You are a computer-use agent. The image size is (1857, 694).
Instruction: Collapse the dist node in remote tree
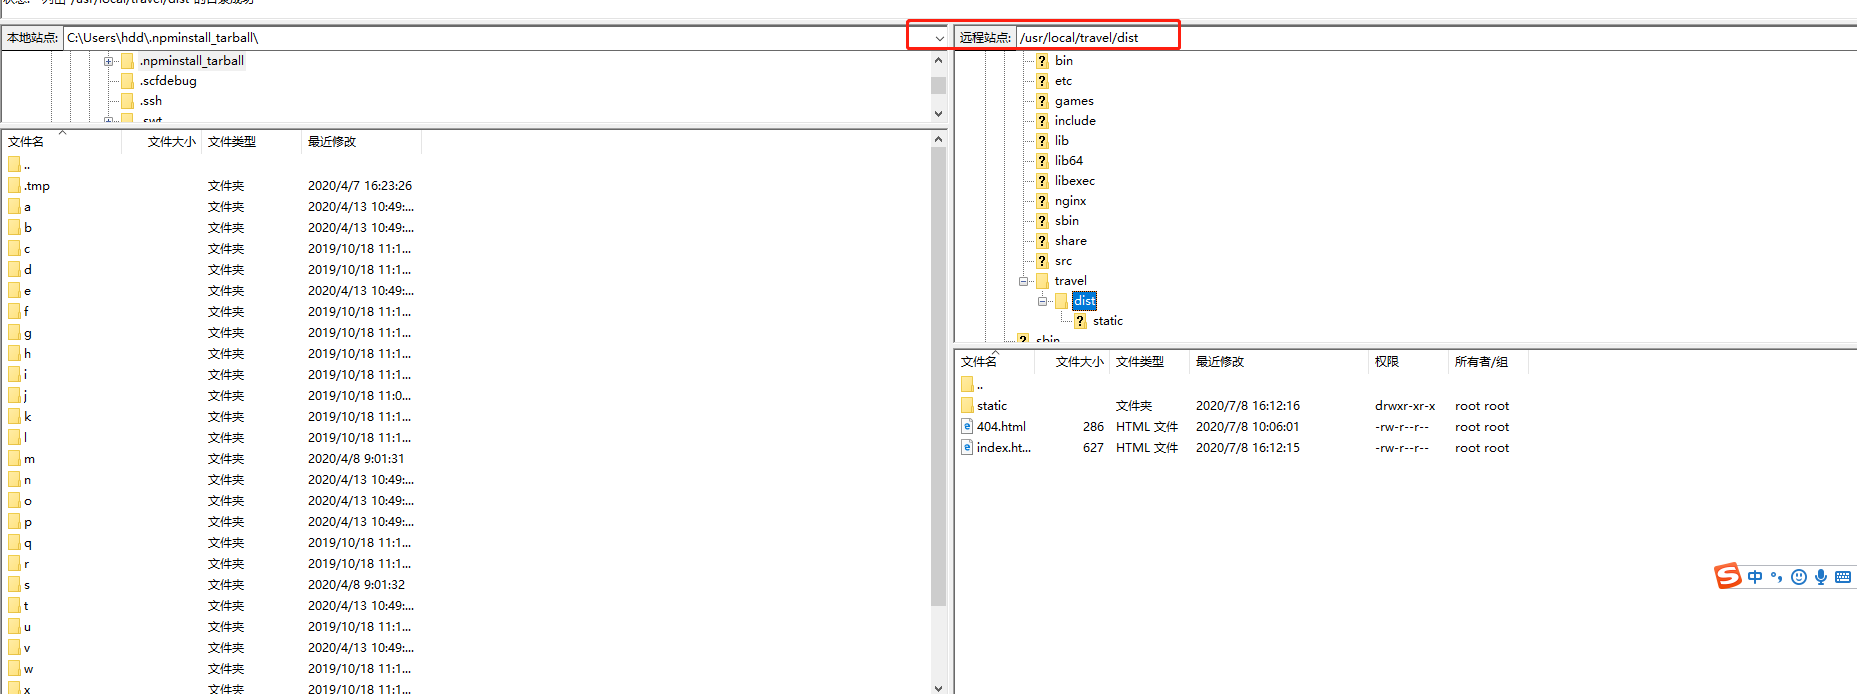tap(1042, 301)
